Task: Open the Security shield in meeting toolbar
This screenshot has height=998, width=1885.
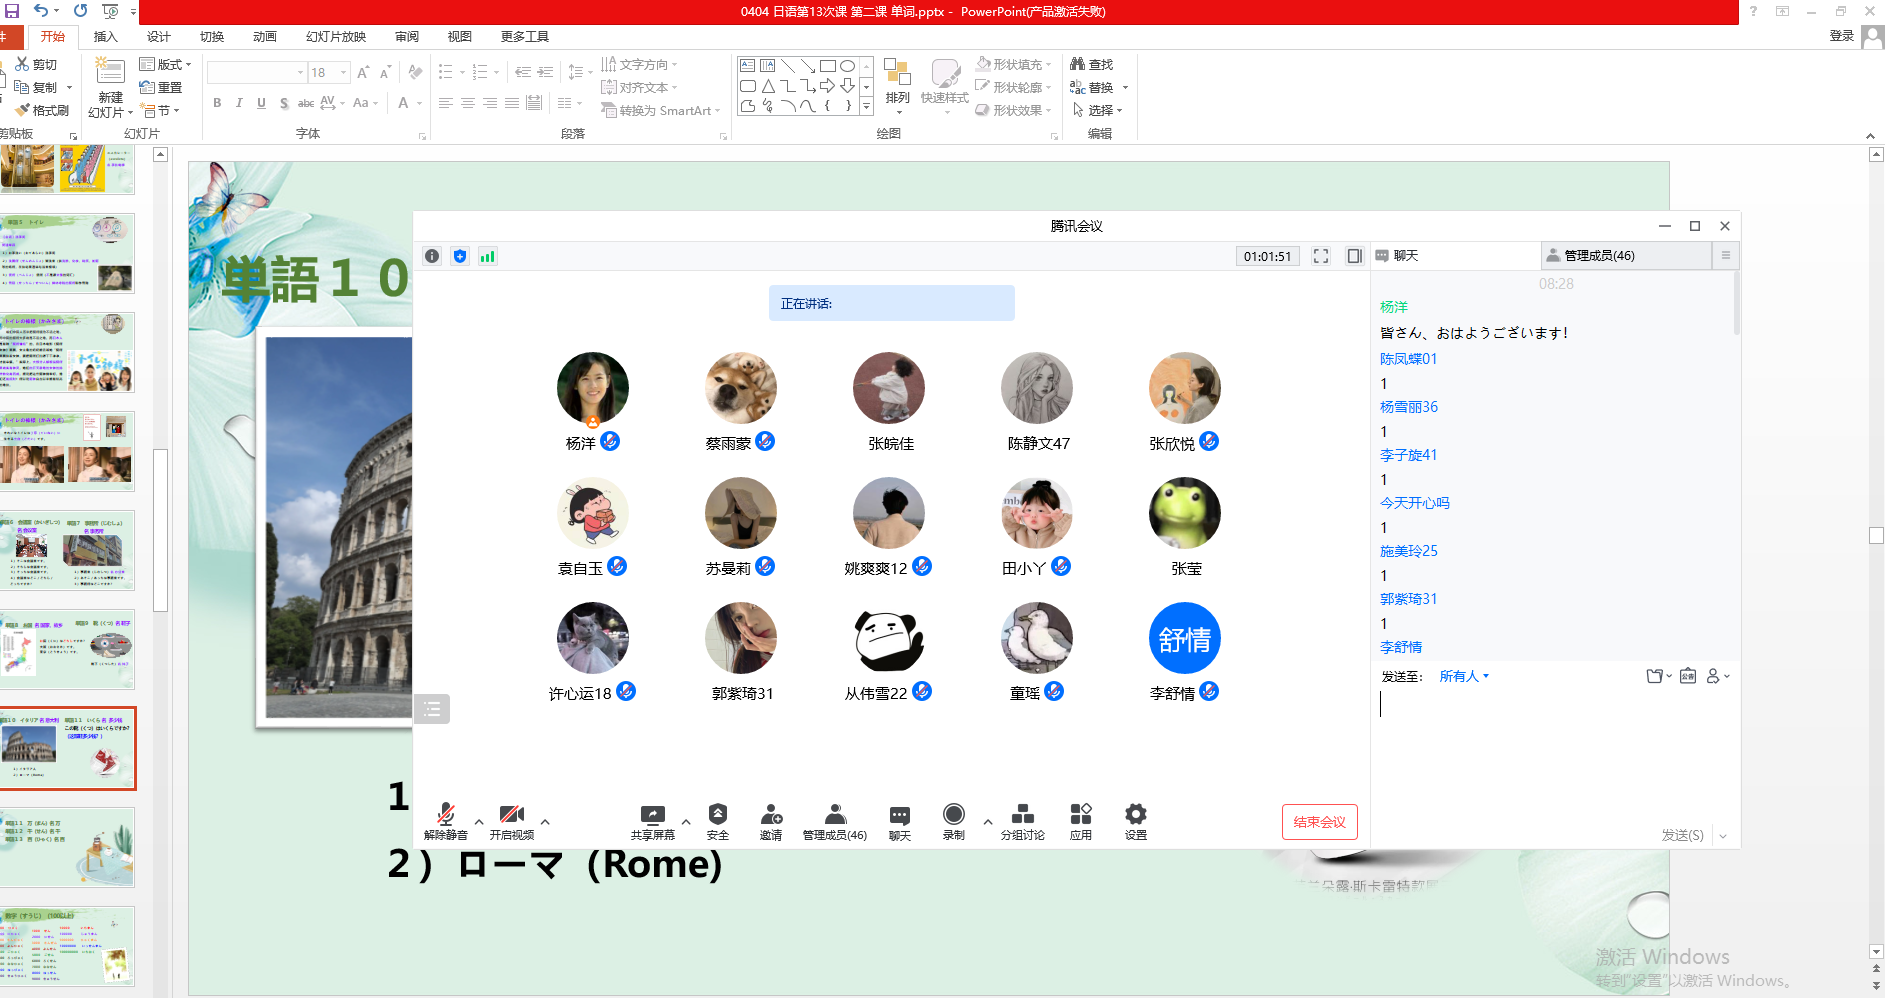Action: tap(718, 821)
